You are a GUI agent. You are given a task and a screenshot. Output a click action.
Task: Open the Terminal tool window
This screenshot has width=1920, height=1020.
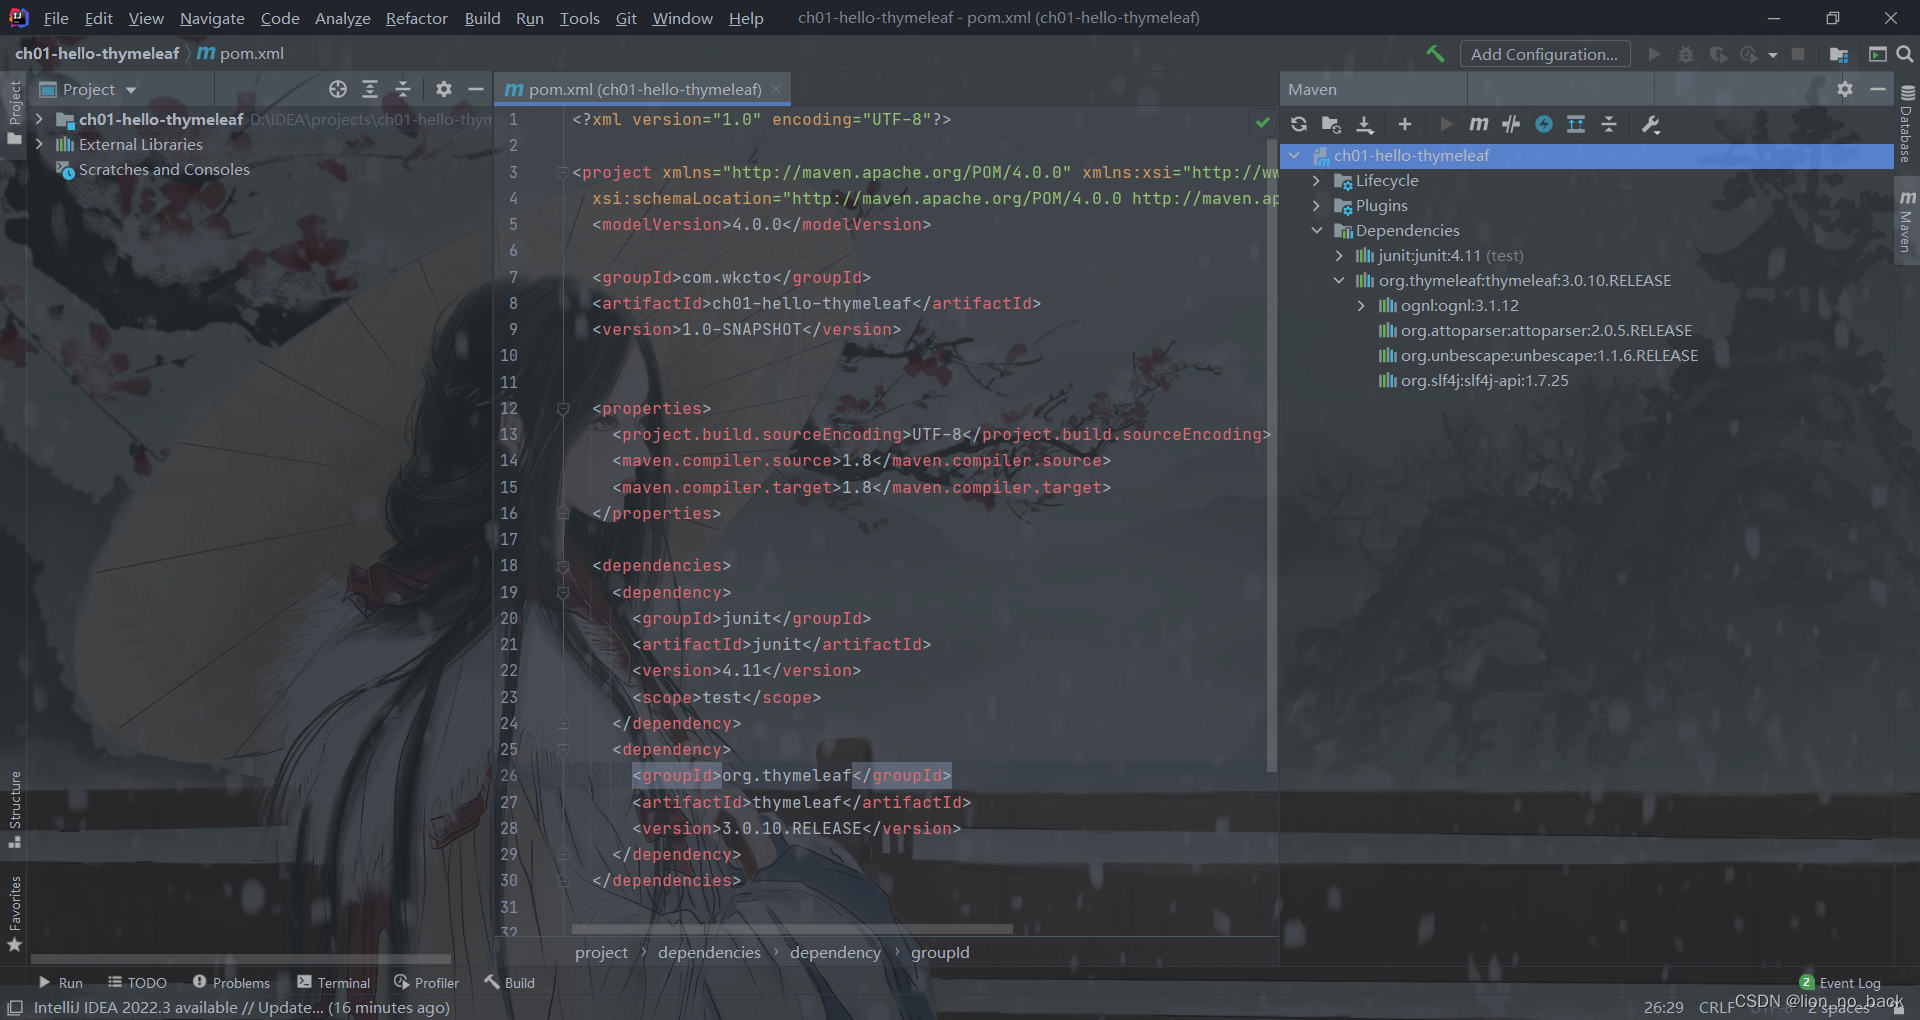click(333, 983)
